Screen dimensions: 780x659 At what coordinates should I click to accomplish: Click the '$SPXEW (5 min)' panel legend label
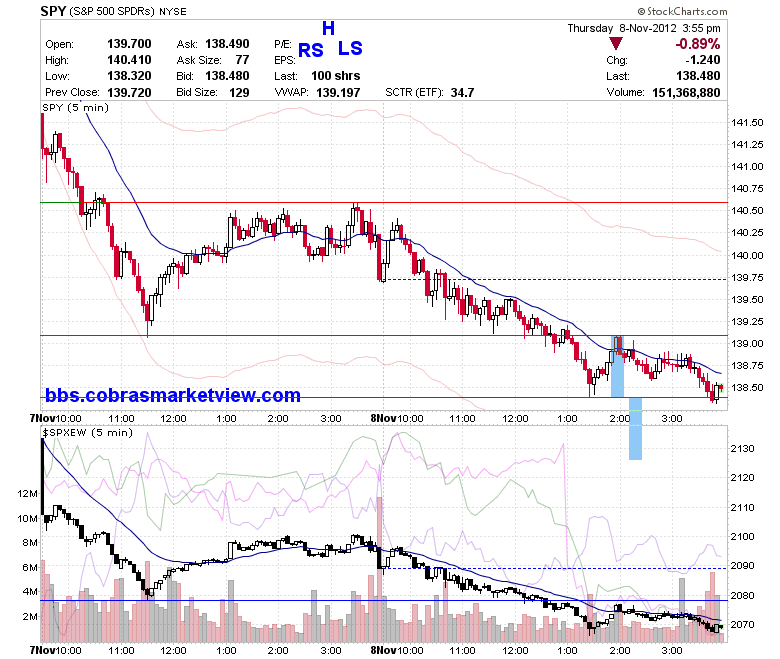point(88,432)
